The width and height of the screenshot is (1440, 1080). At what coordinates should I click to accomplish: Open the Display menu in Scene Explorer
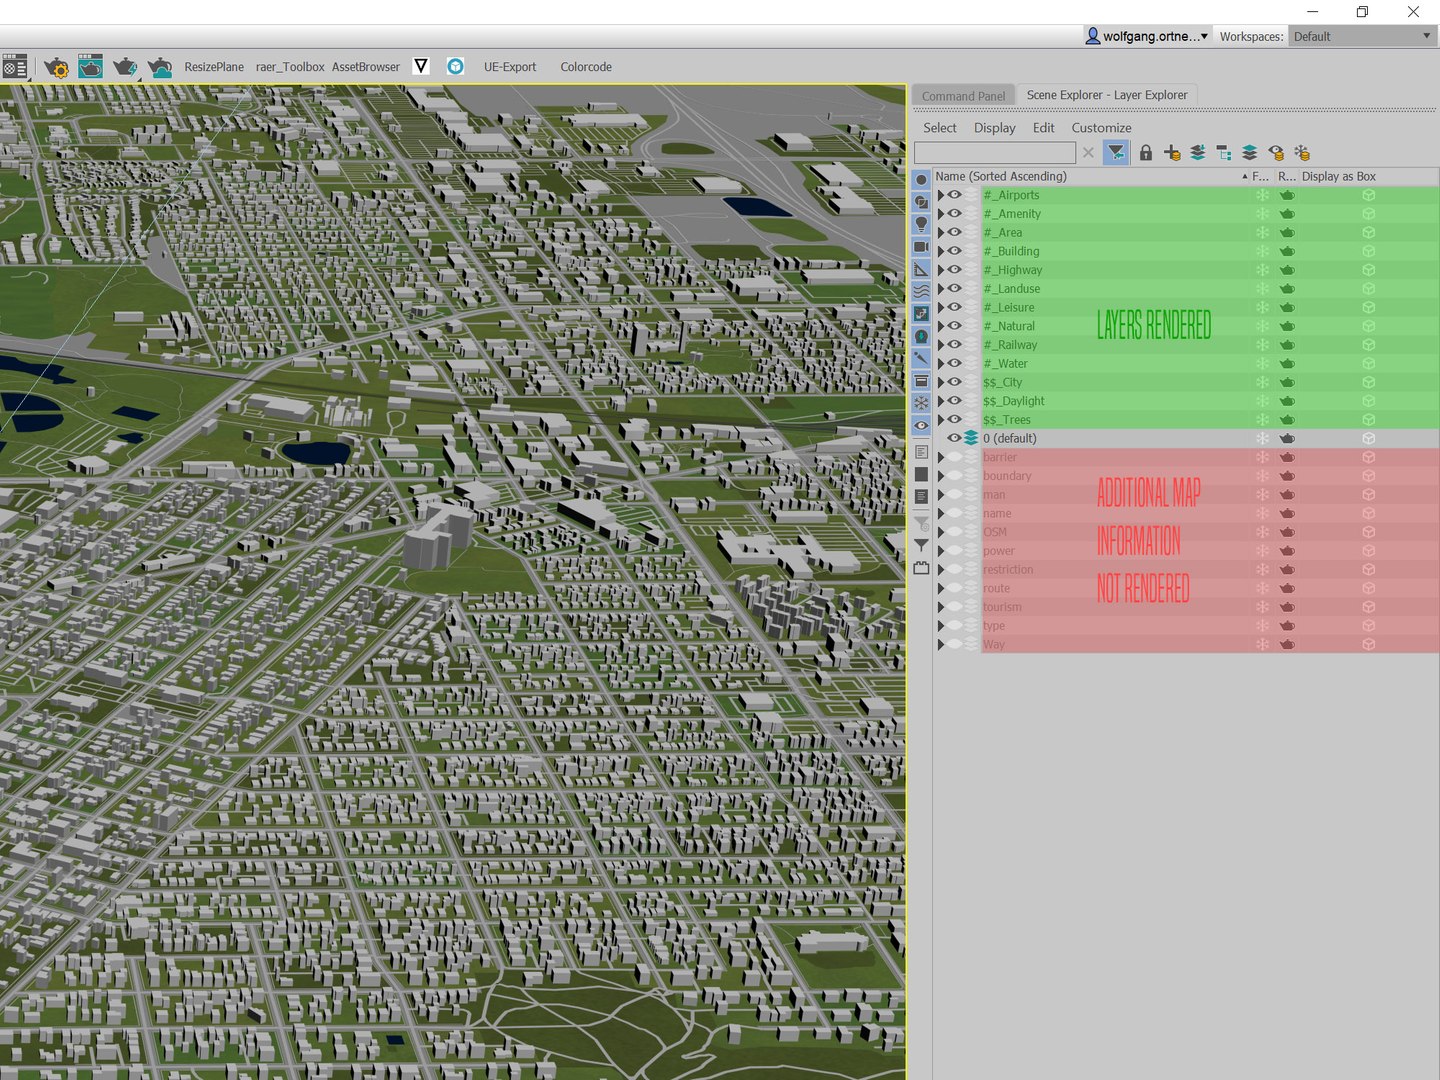tap(994, 128)
